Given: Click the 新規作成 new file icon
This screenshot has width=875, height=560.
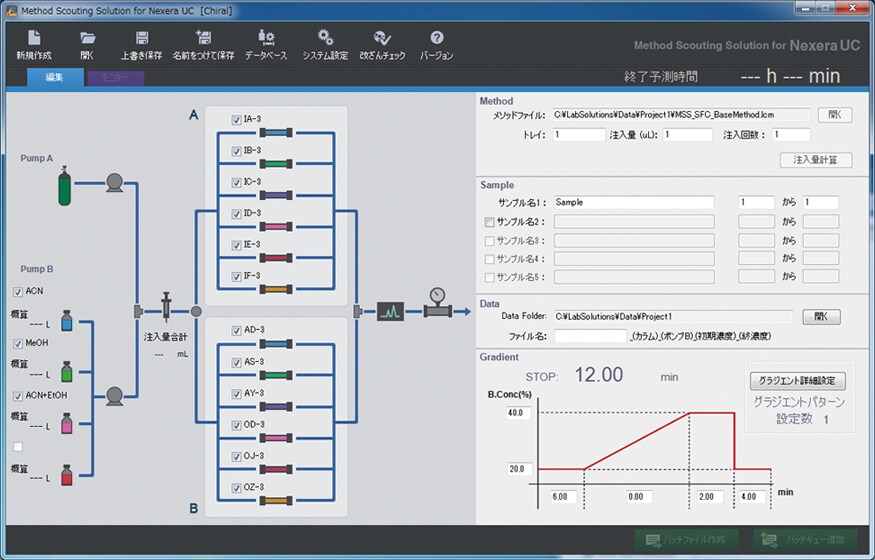Looking at the screenshot, I should point(34,38).
